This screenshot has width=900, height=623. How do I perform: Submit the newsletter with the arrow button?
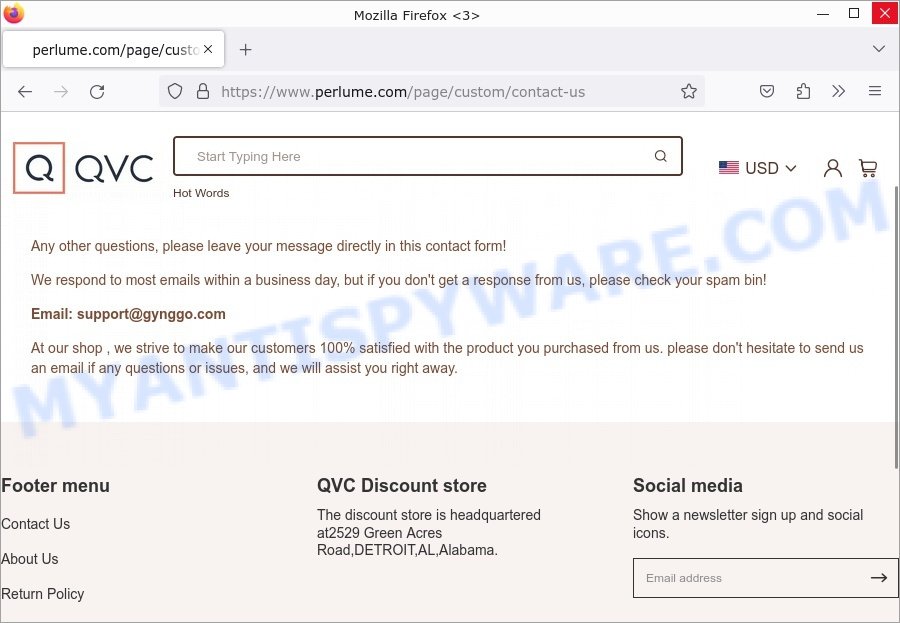pos(879,578)
